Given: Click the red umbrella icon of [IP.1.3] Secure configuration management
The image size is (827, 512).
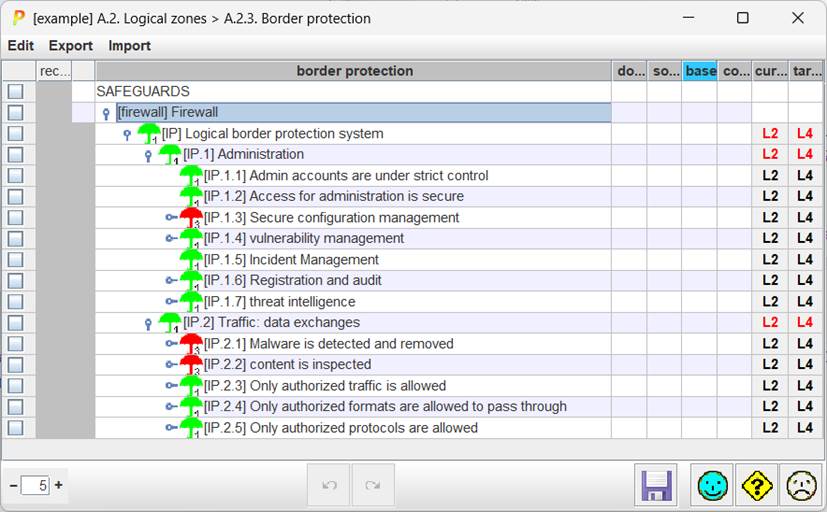Looking at the screenshot, I should pos(191,217).
